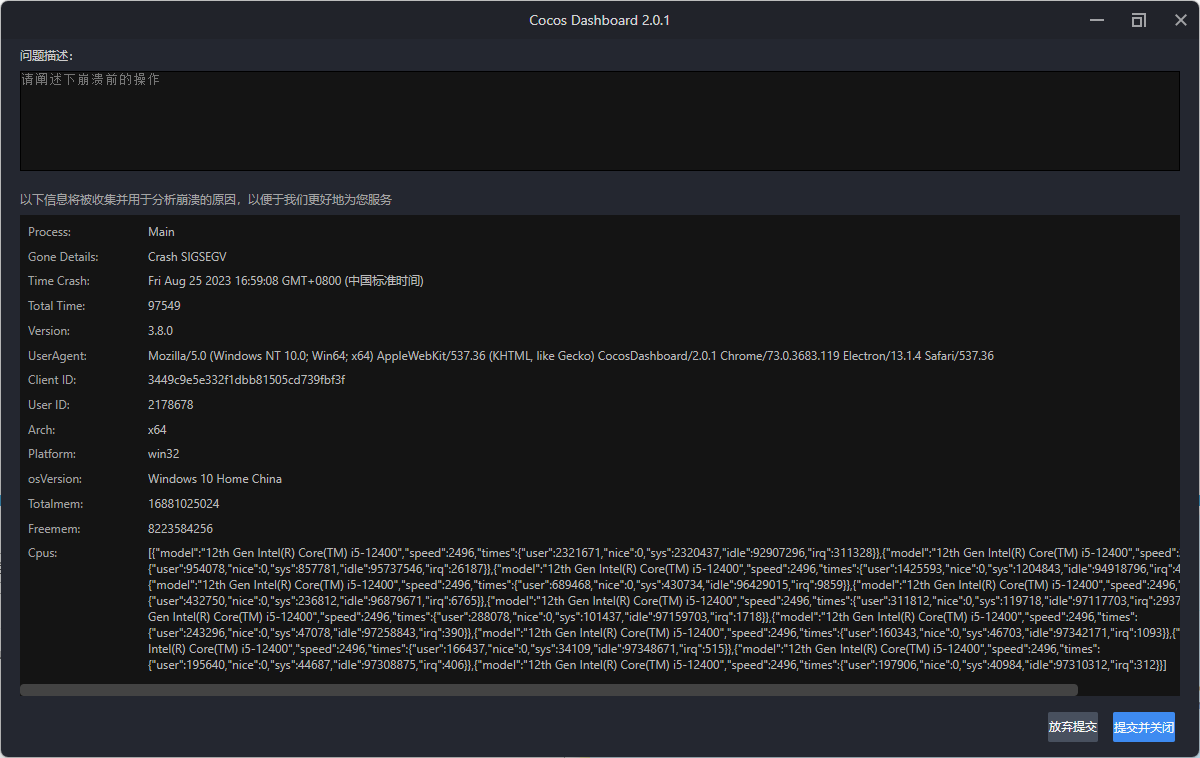Screen dimensions: 1200x758
Task: Click the UserAgent Mozilla/5.0 string
Action: click(x=570, y=356)
